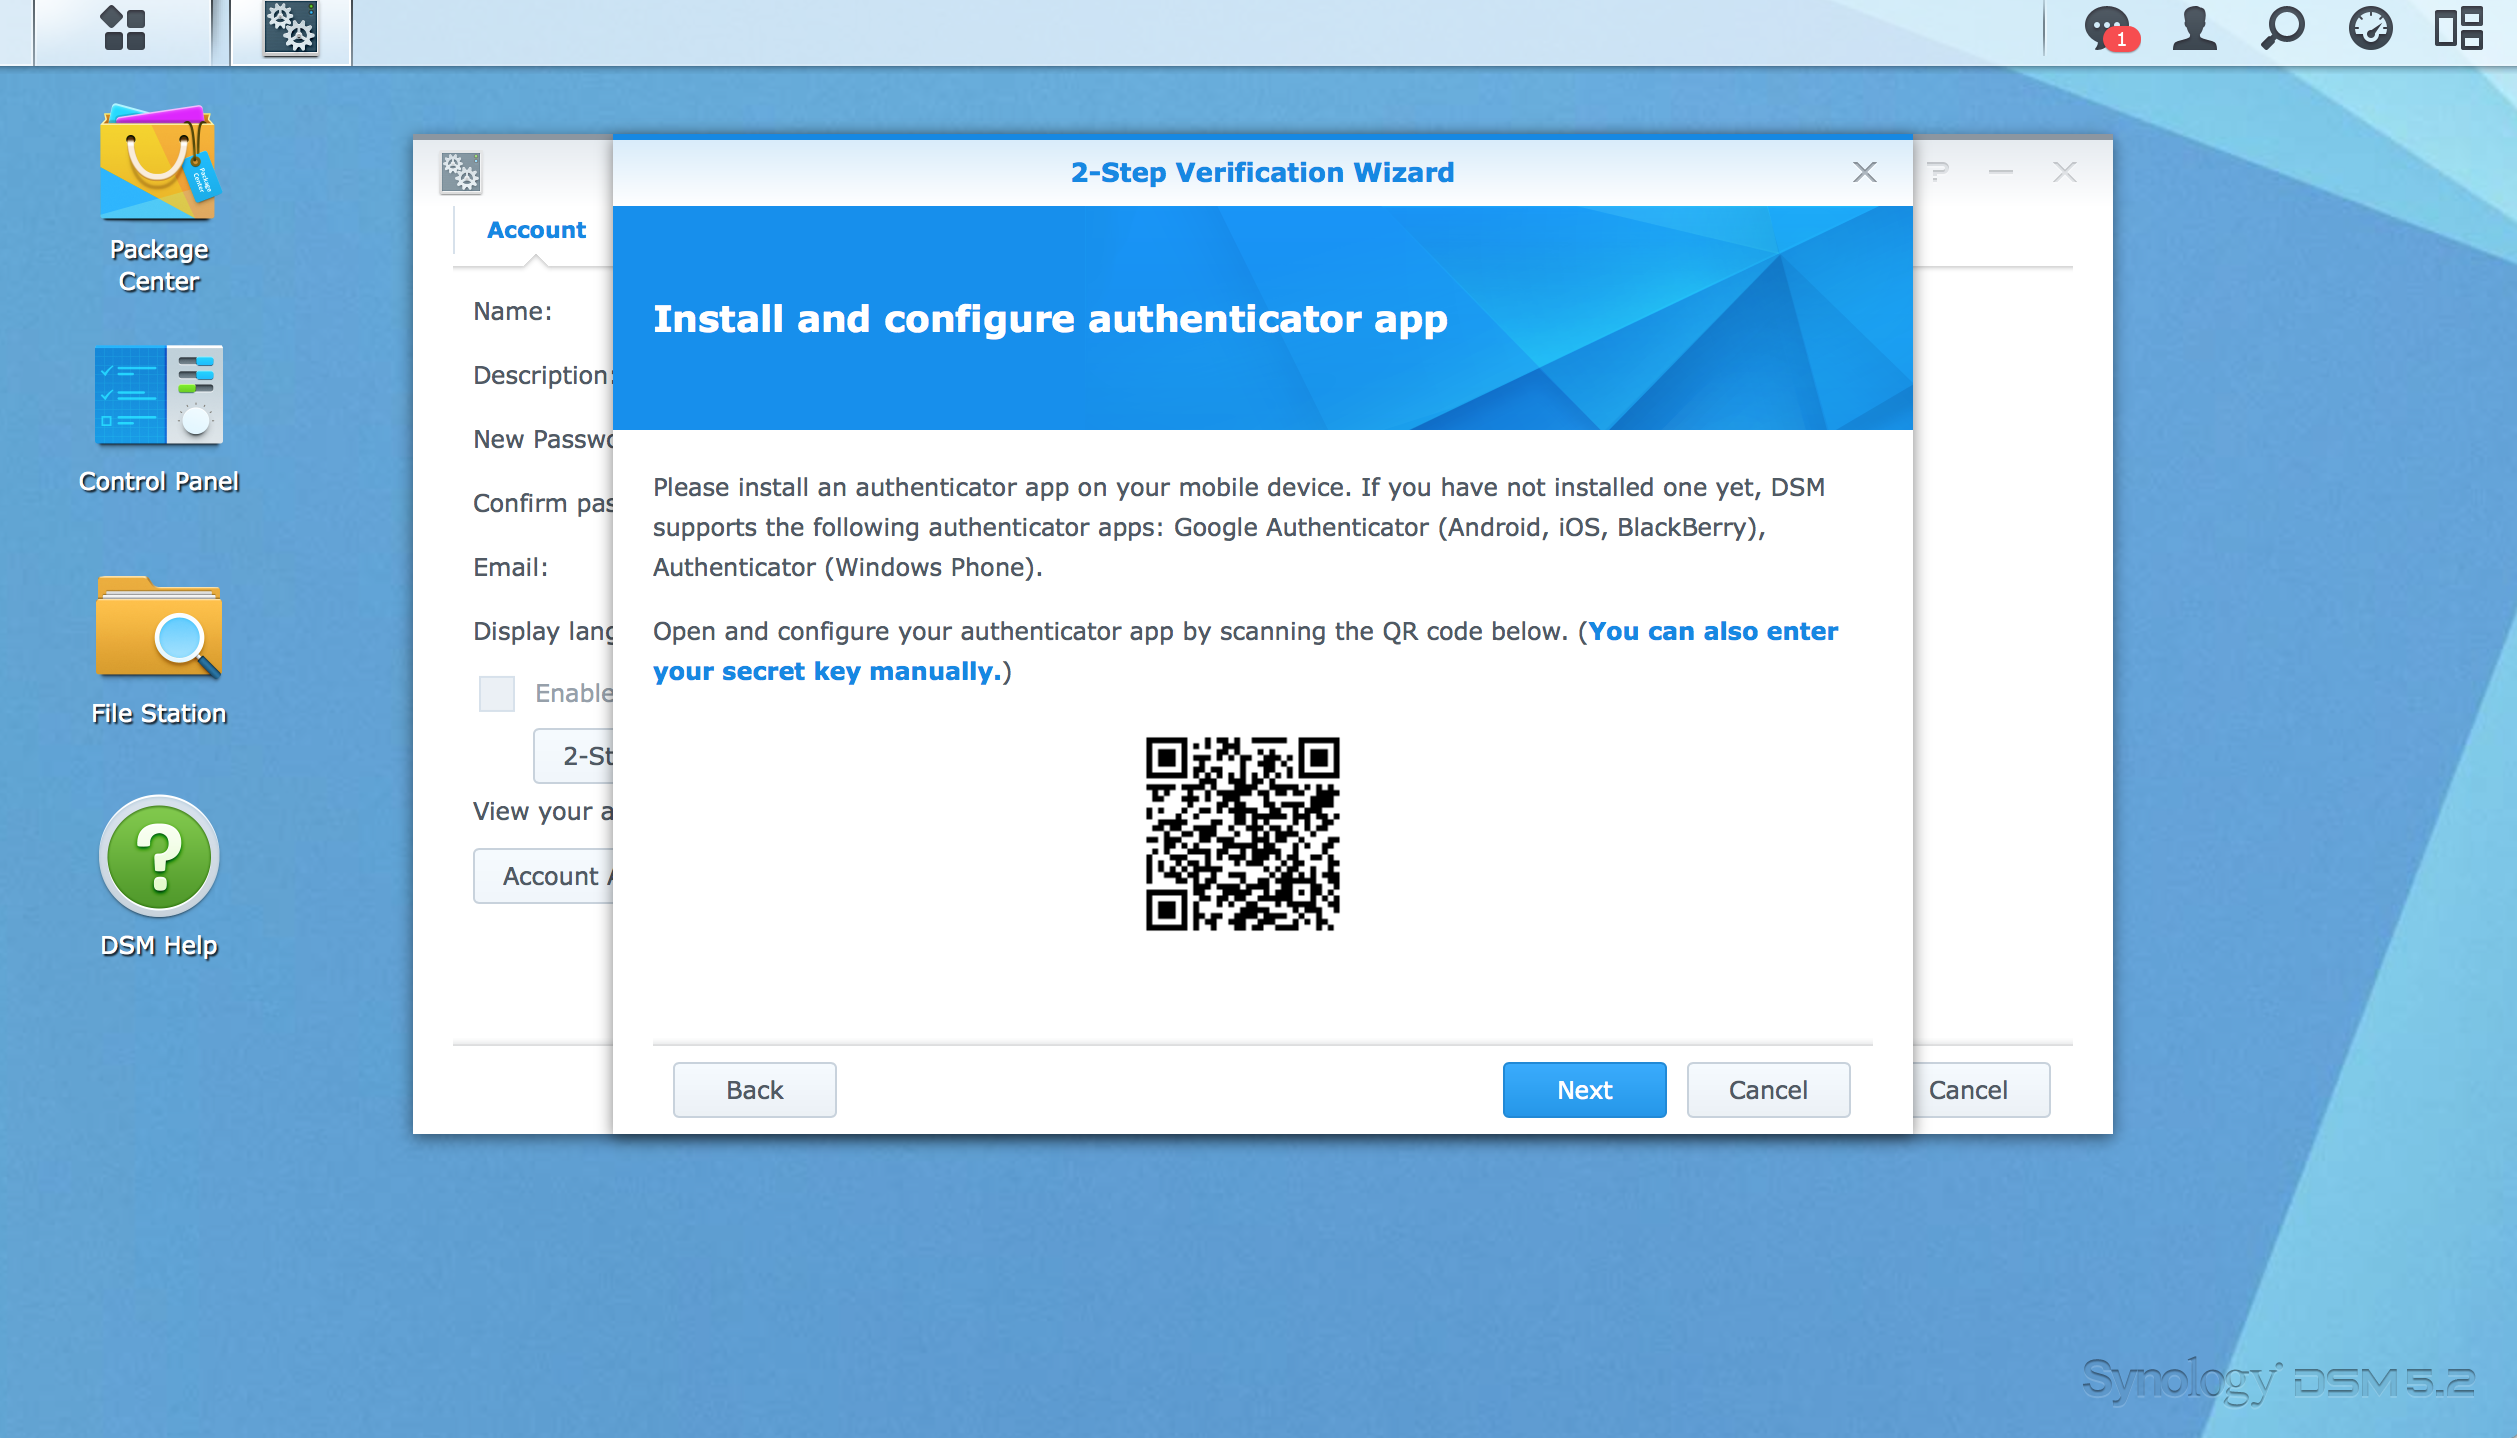Click the '2-Step Verification Wizard' title text
This screenshot has width=2517, height=1438.
(x=1262, y=172)
